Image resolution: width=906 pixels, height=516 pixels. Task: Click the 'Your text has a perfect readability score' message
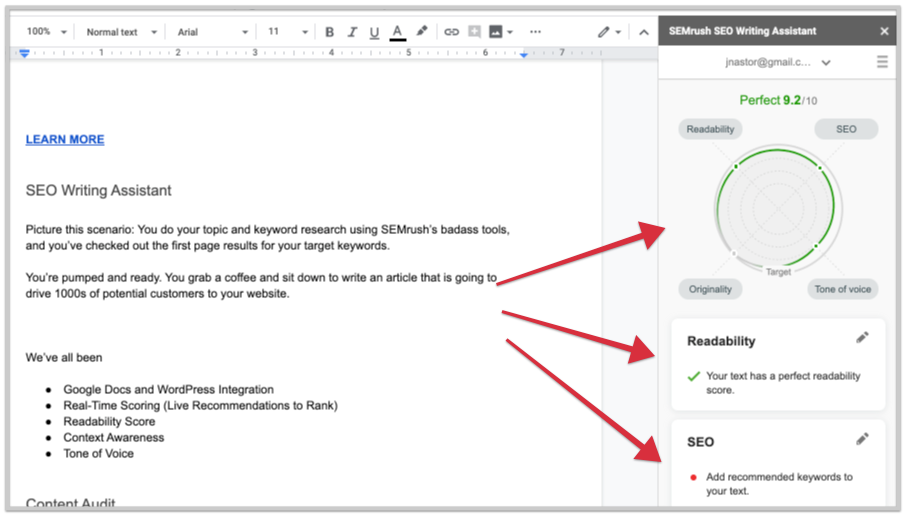click(x=783, y=383)
